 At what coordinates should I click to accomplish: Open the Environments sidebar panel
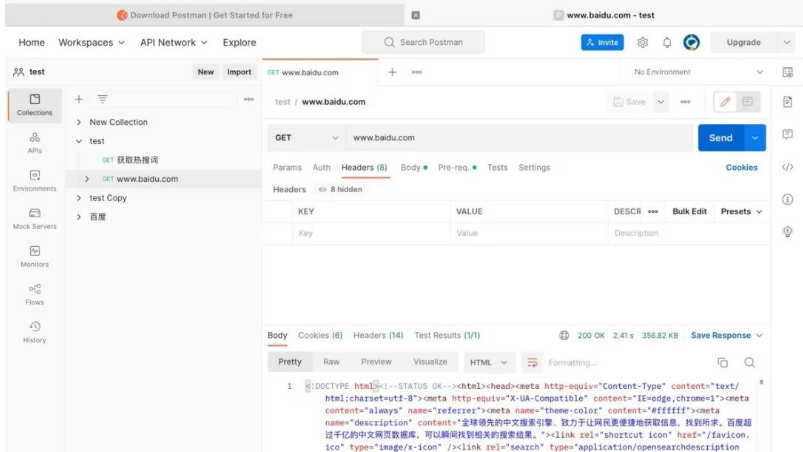34,181
